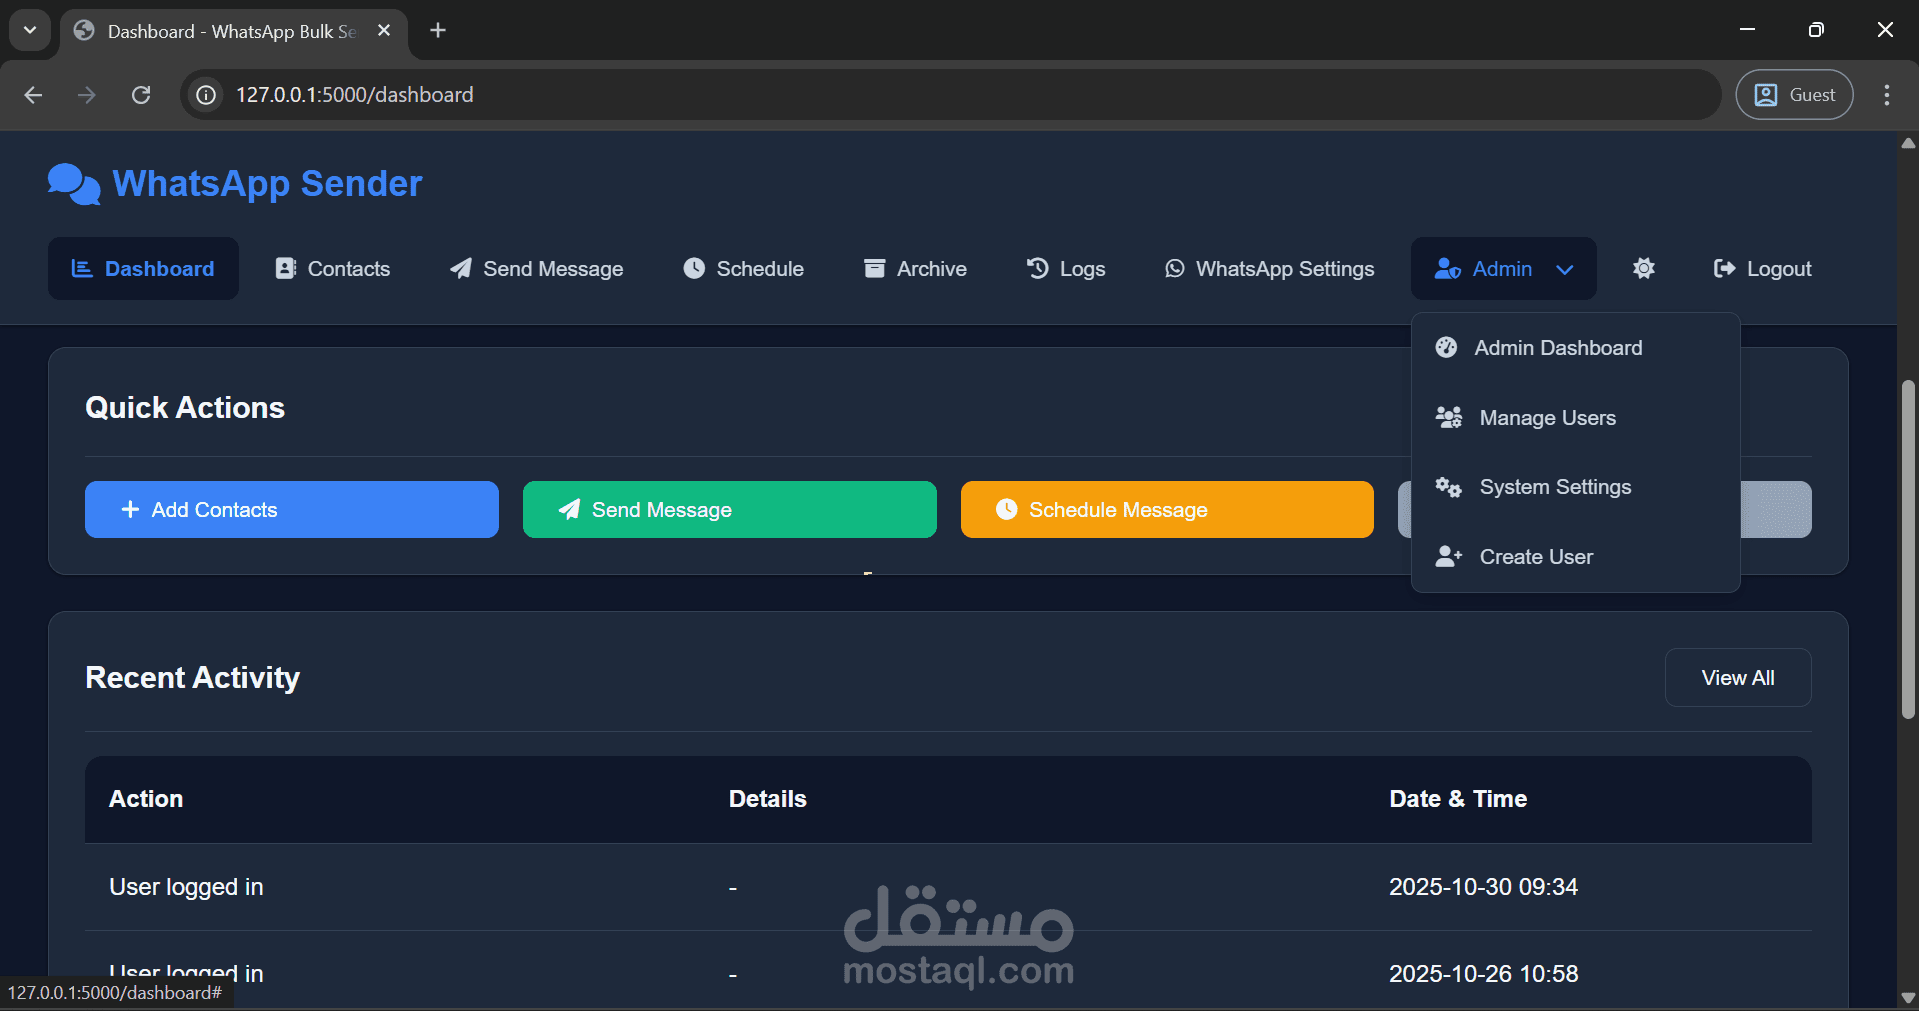The height and width of the screenshot is (1011, 1919).
Task: View the Logs page
Action: point(1066,269)
